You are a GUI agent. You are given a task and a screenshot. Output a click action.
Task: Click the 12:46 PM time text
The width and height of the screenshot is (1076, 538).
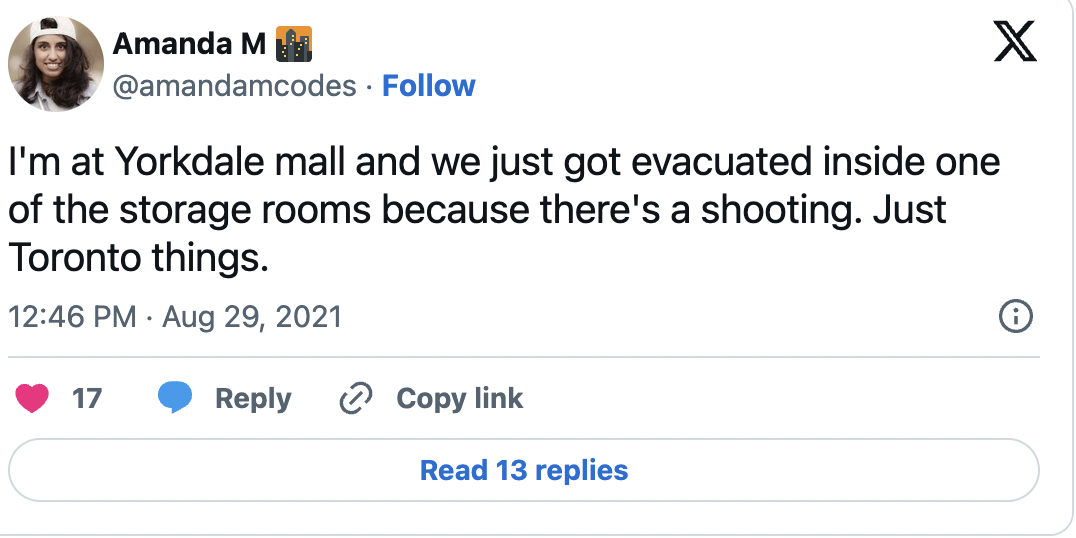pos(72,318)
